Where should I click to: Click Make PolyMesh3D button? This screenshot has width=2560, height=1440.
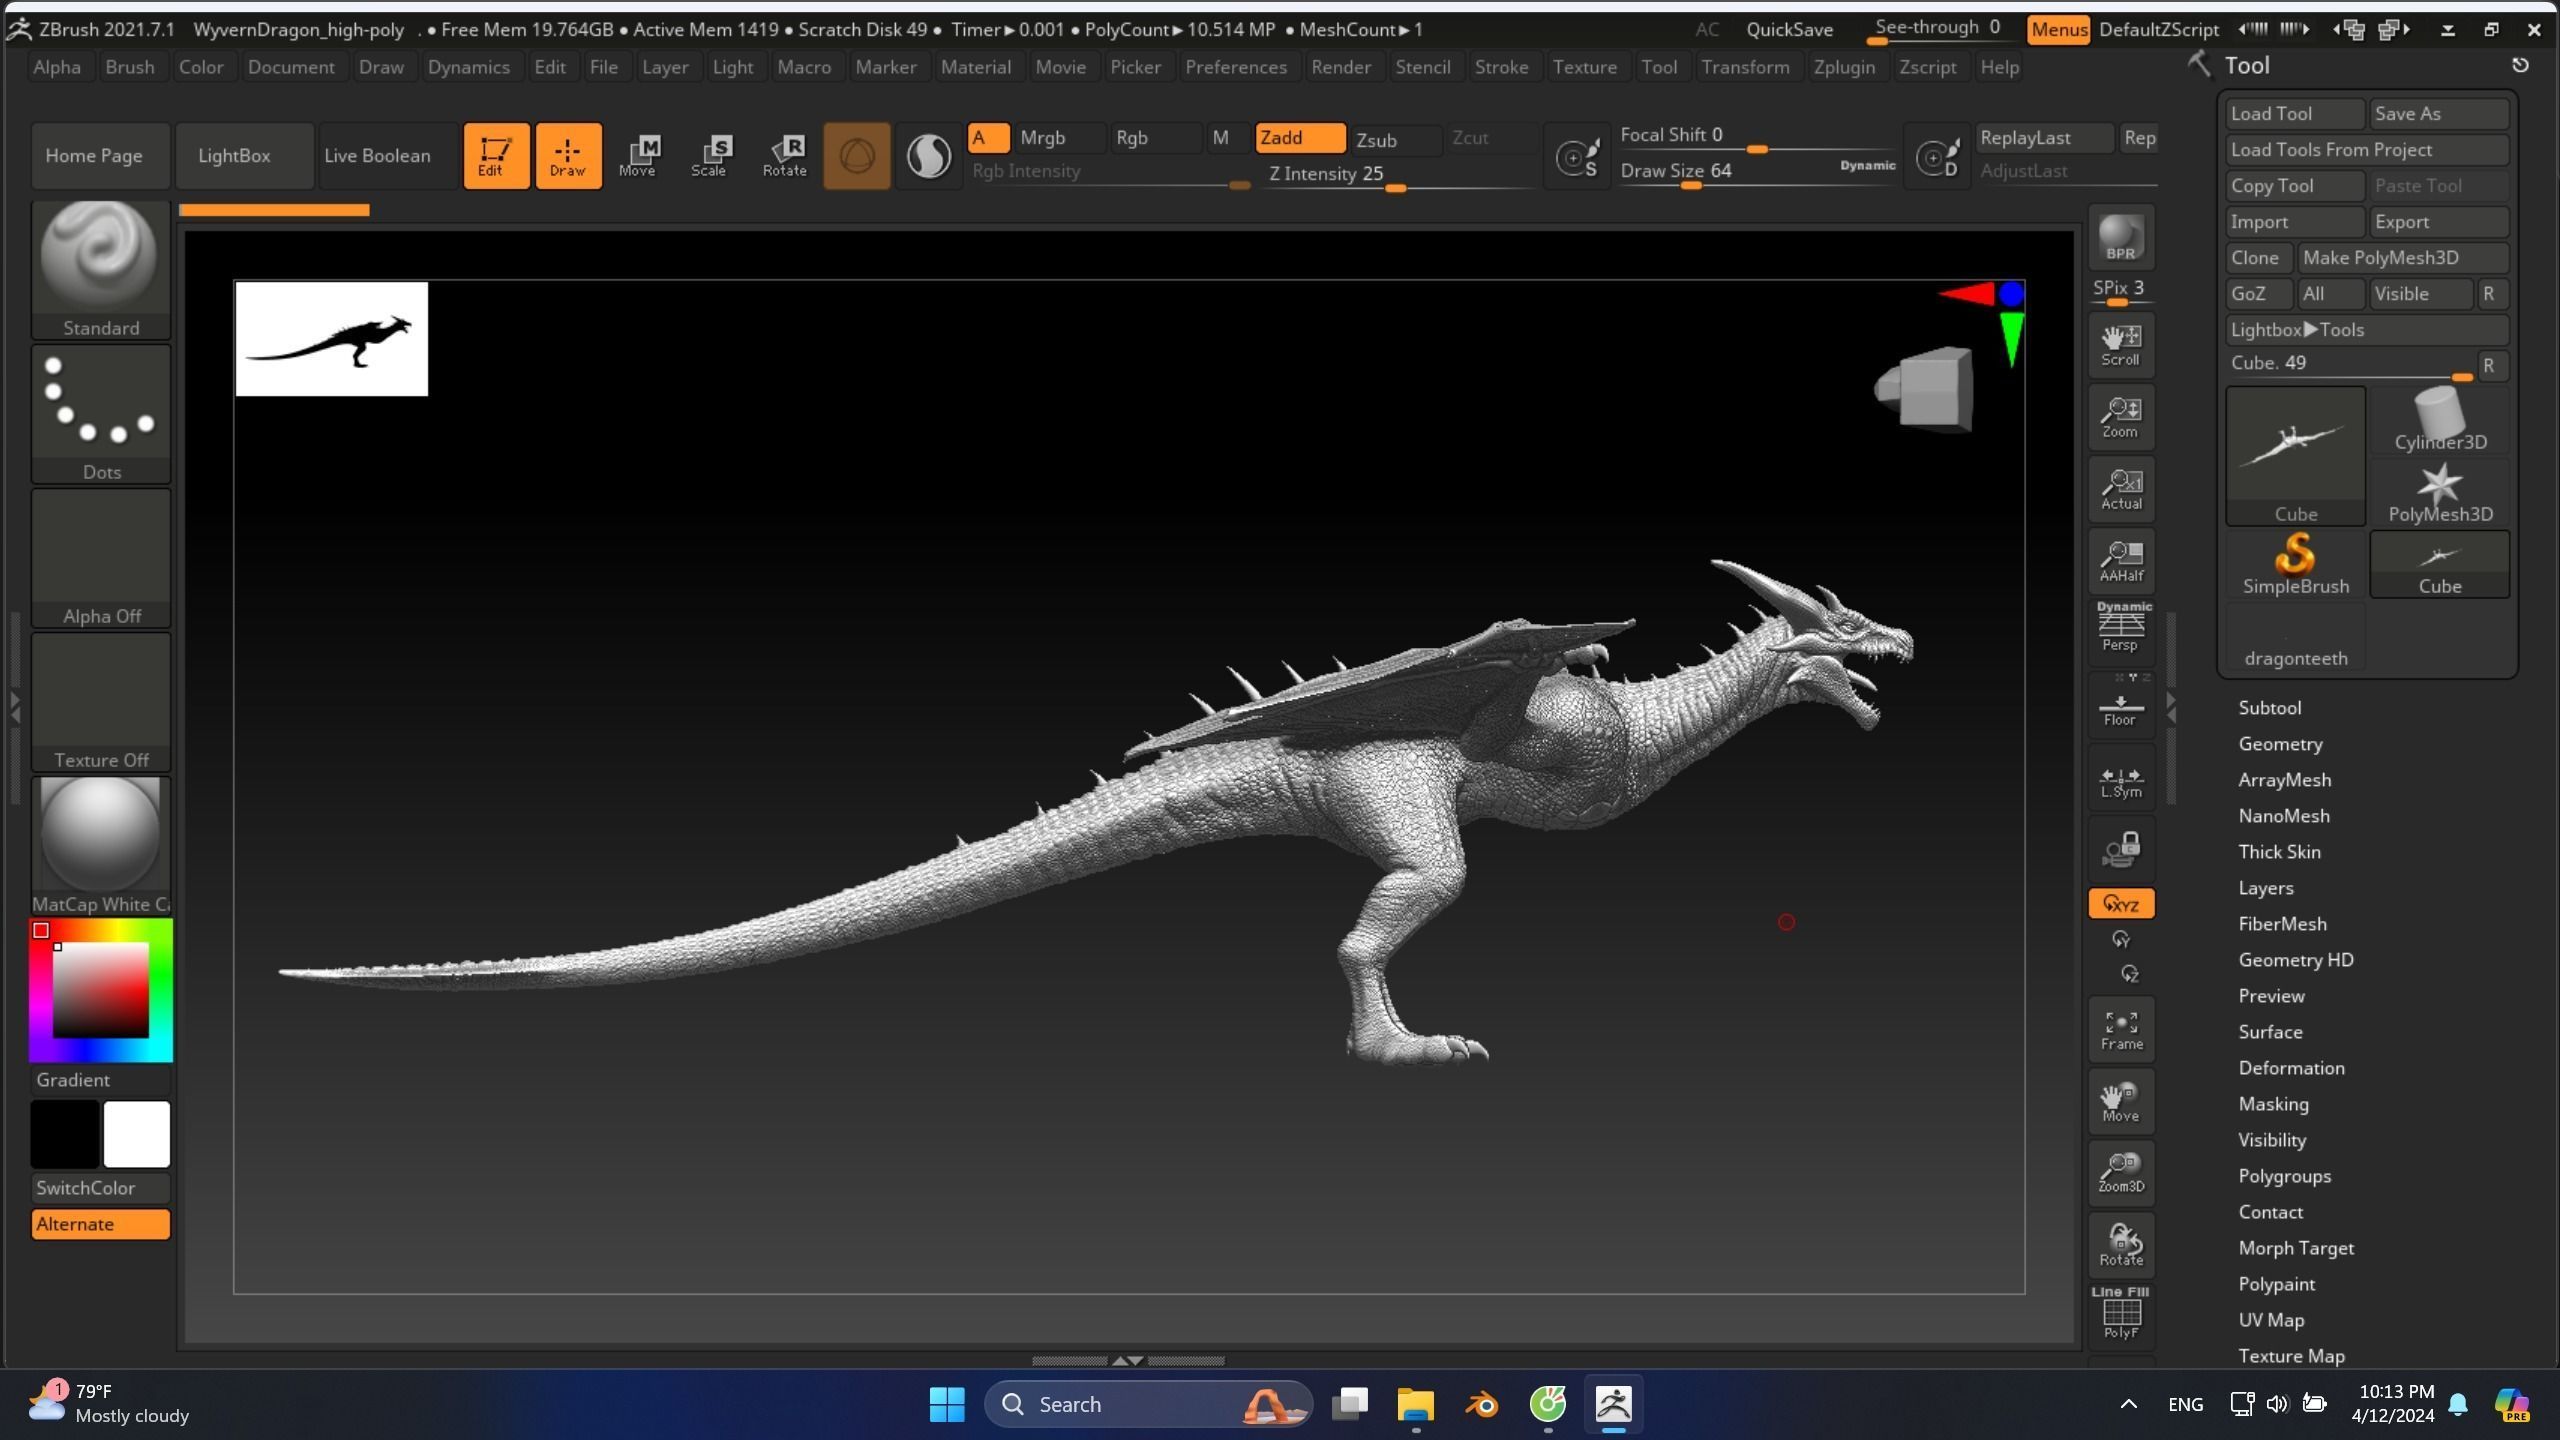click(x=2403, y=258)
